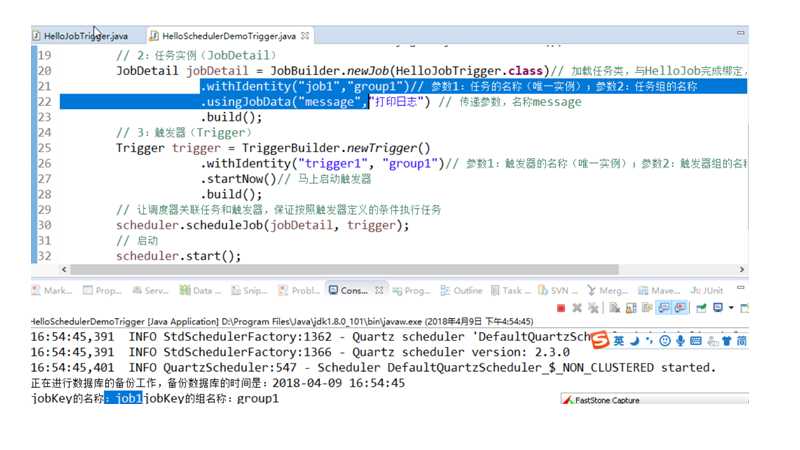Open the Outline view tab

[x=461, y=290]
